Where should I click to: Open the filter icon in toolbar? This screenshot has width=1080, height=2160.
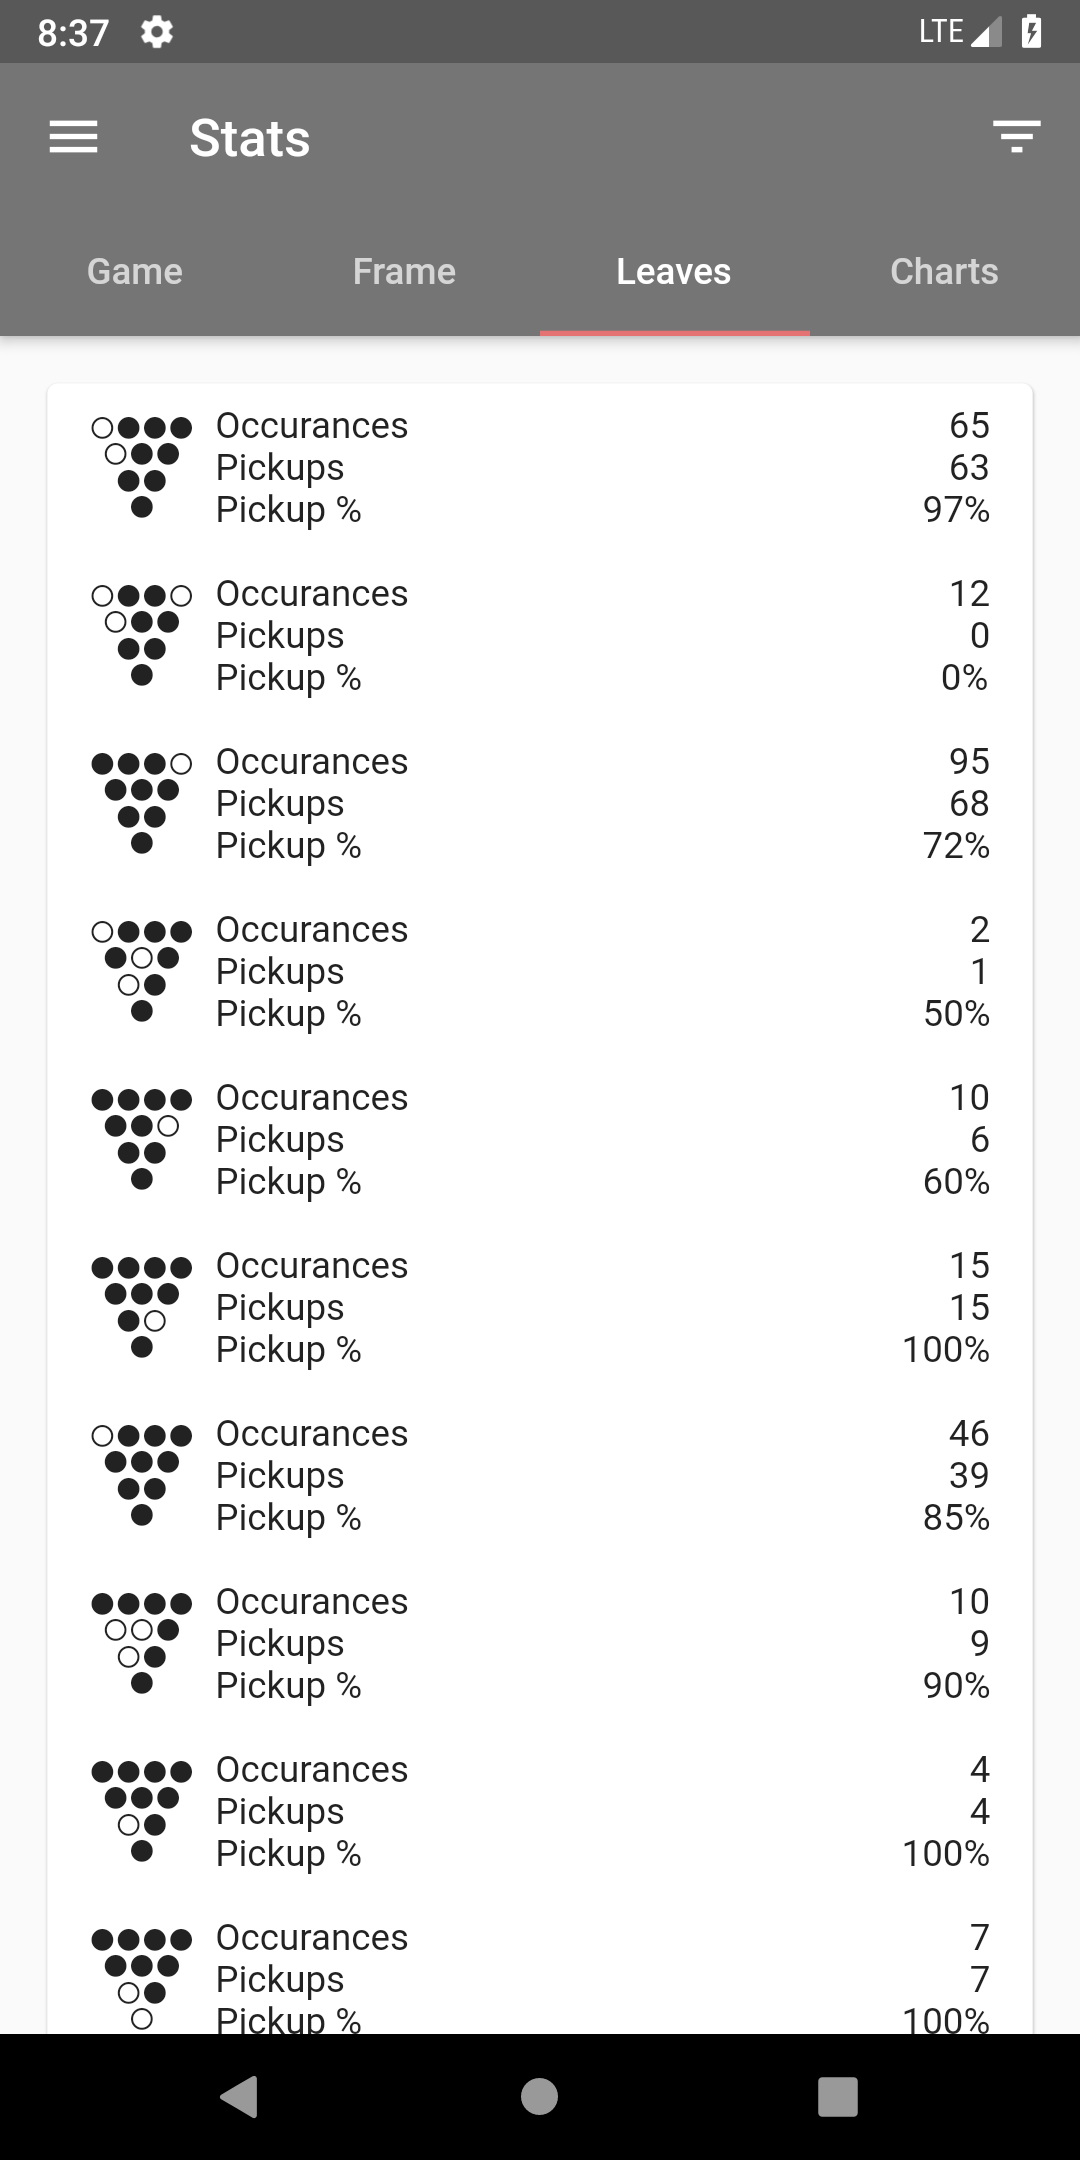[1016, 137]
